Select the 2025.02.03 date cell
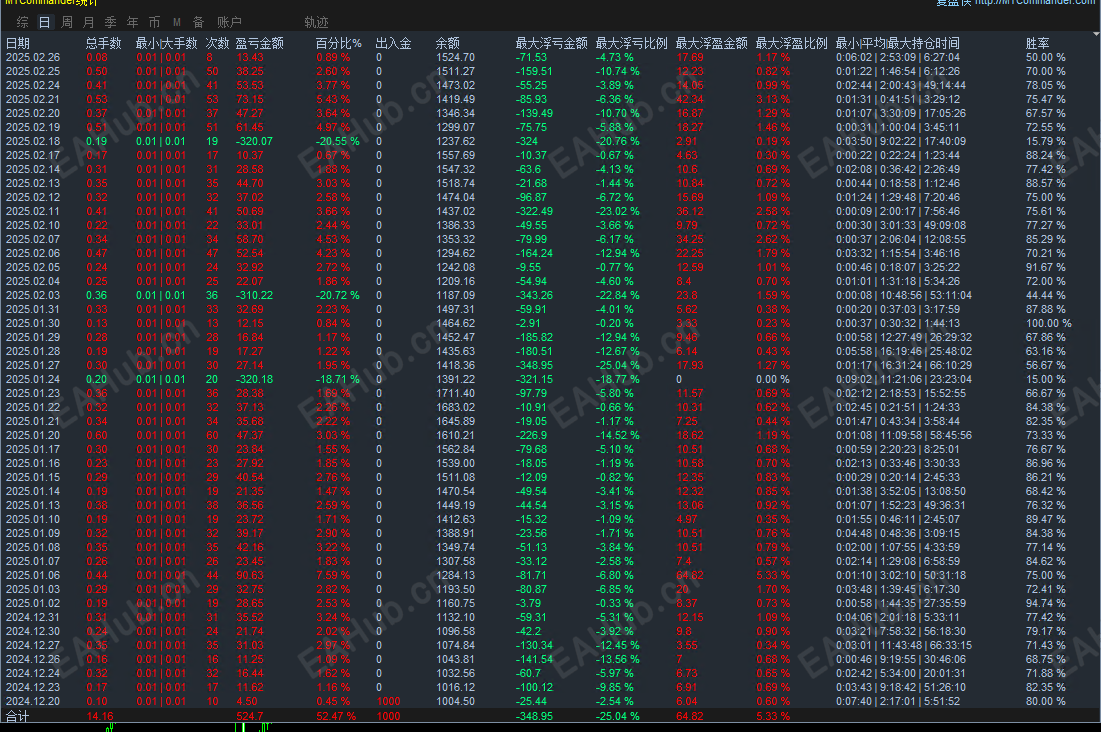The width and height of the screenshot is (1101, 732). tap(33, 296)
